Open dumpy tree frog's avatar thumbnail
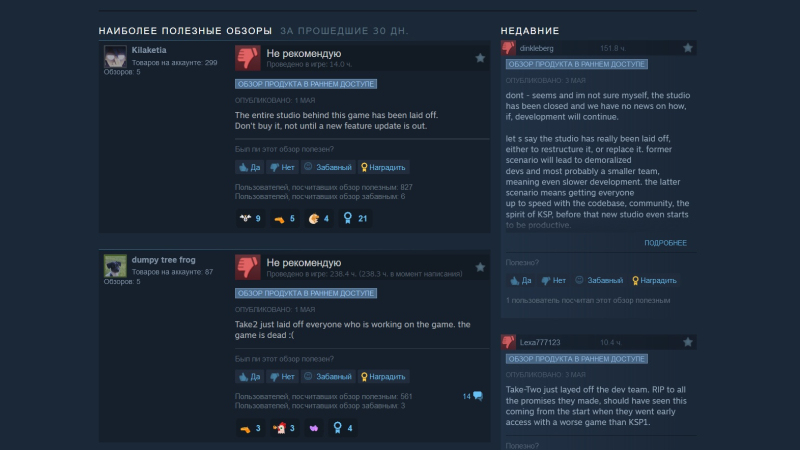Viewport: 800px width, 450px height. point(115,266)
